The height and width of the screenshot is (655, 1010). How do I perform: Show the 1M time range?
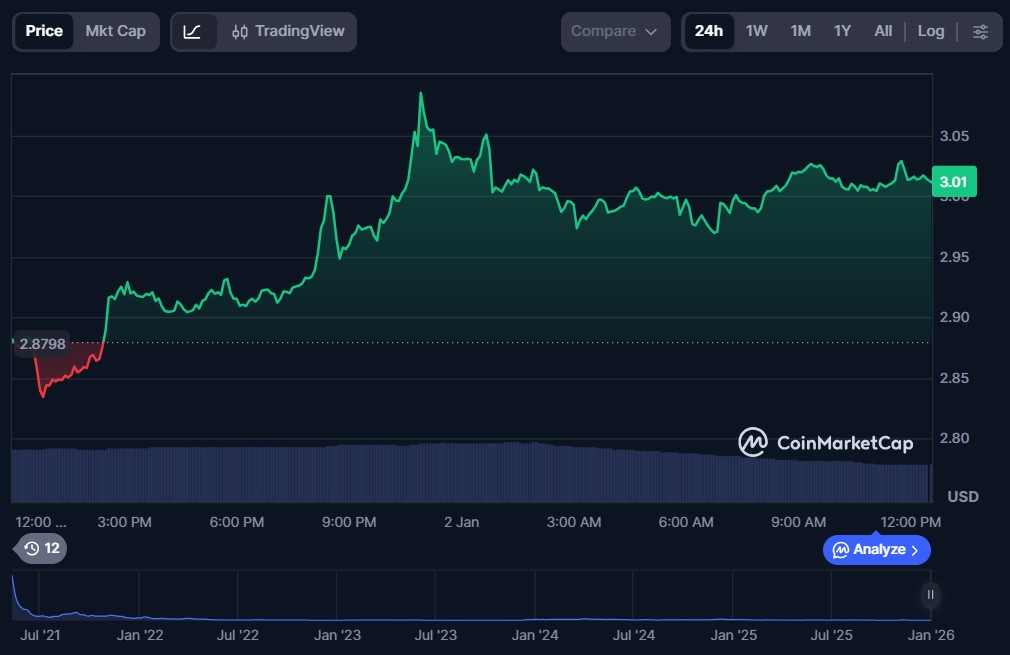coord(800,31)
